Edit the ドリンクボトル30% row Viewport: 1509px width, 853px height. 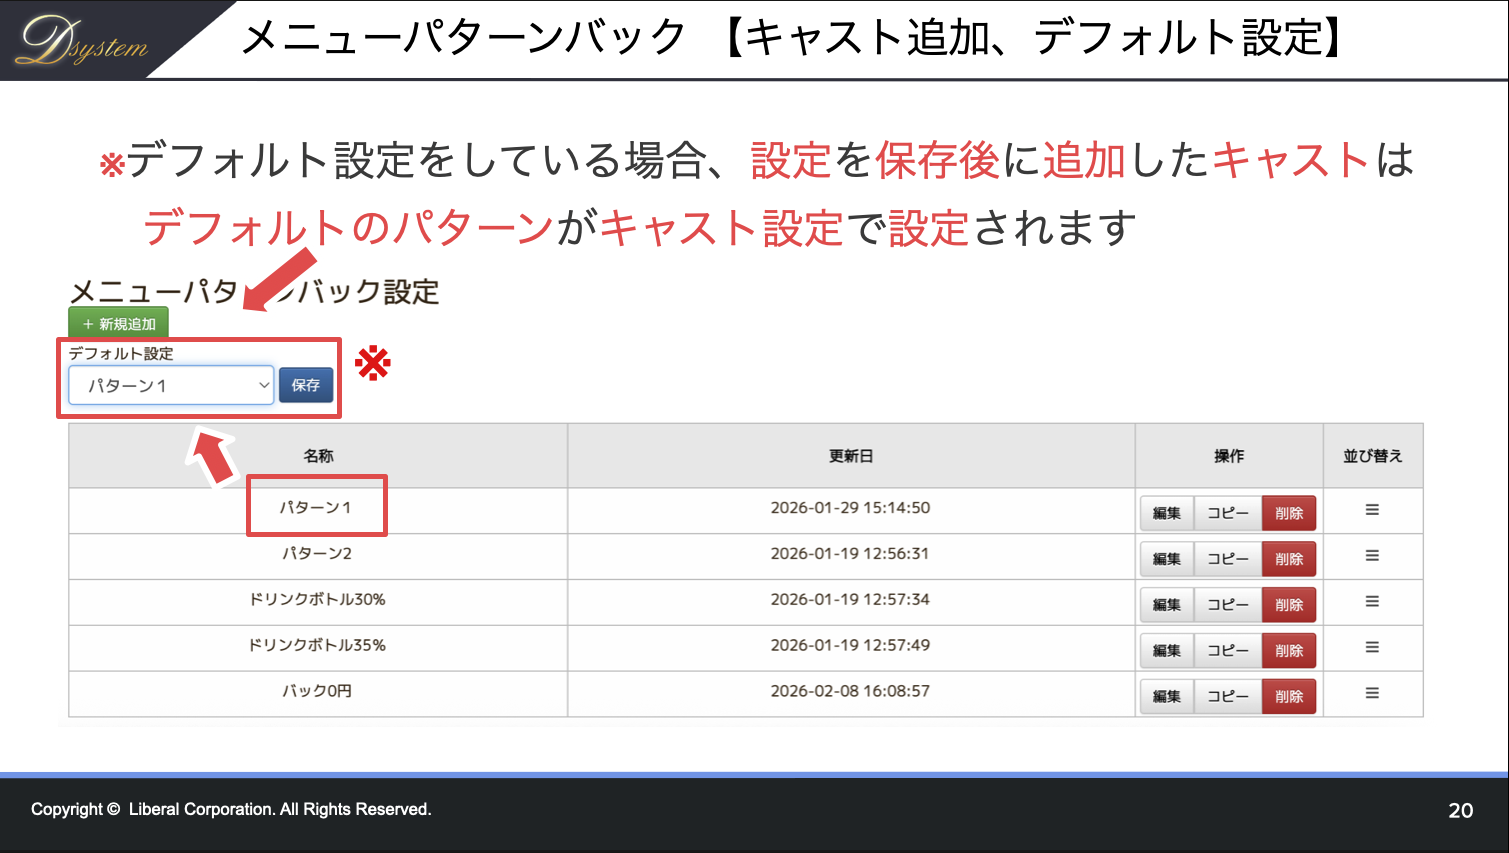1167,605
